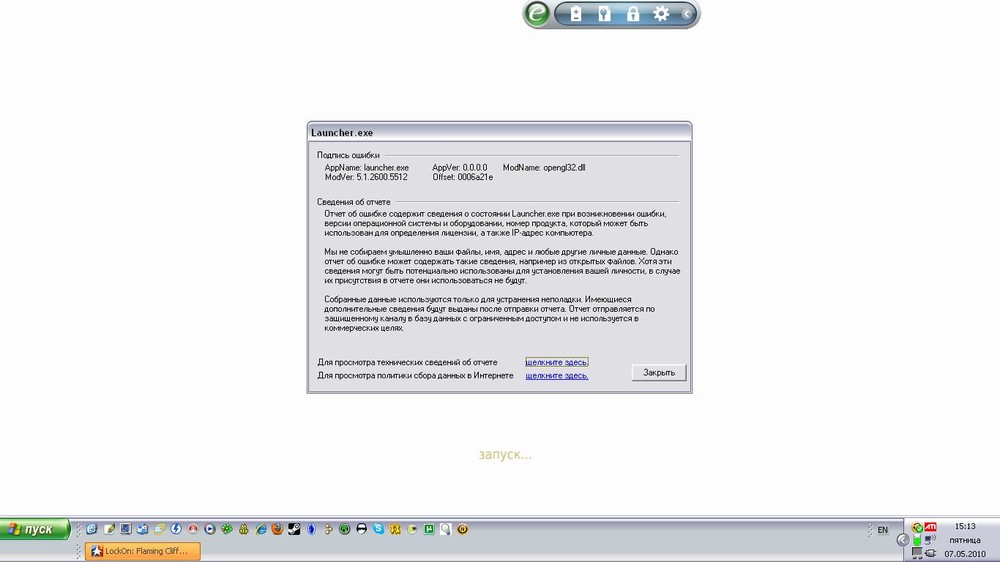Launch white magnifier page quick launch icon
The image size is (1000, 562).
tap(446, 529)
